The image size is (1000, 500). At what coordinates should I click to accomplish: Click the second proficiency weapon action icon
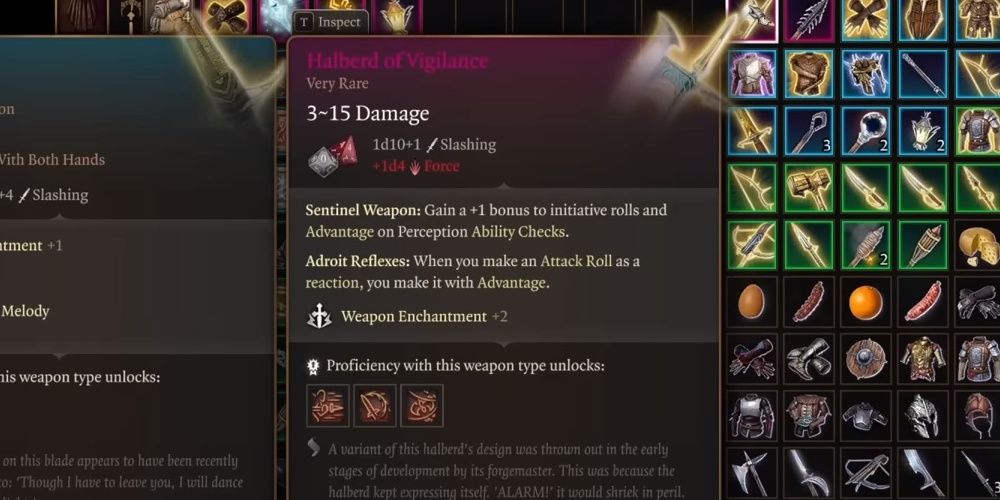coord(375,405)
